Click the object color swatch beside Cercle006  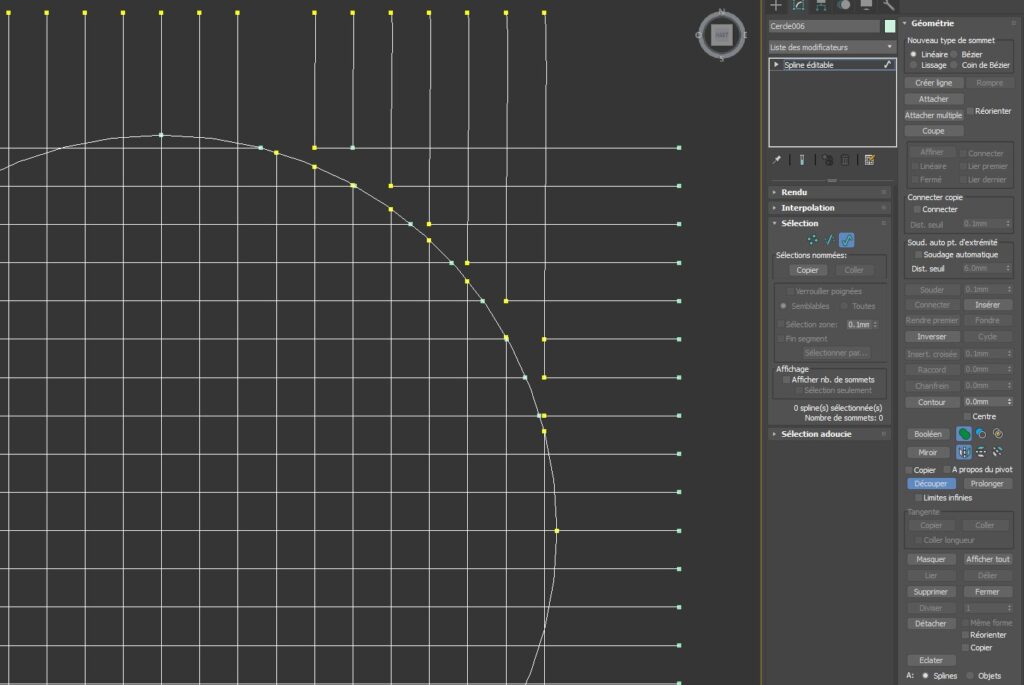click(890, 26)
